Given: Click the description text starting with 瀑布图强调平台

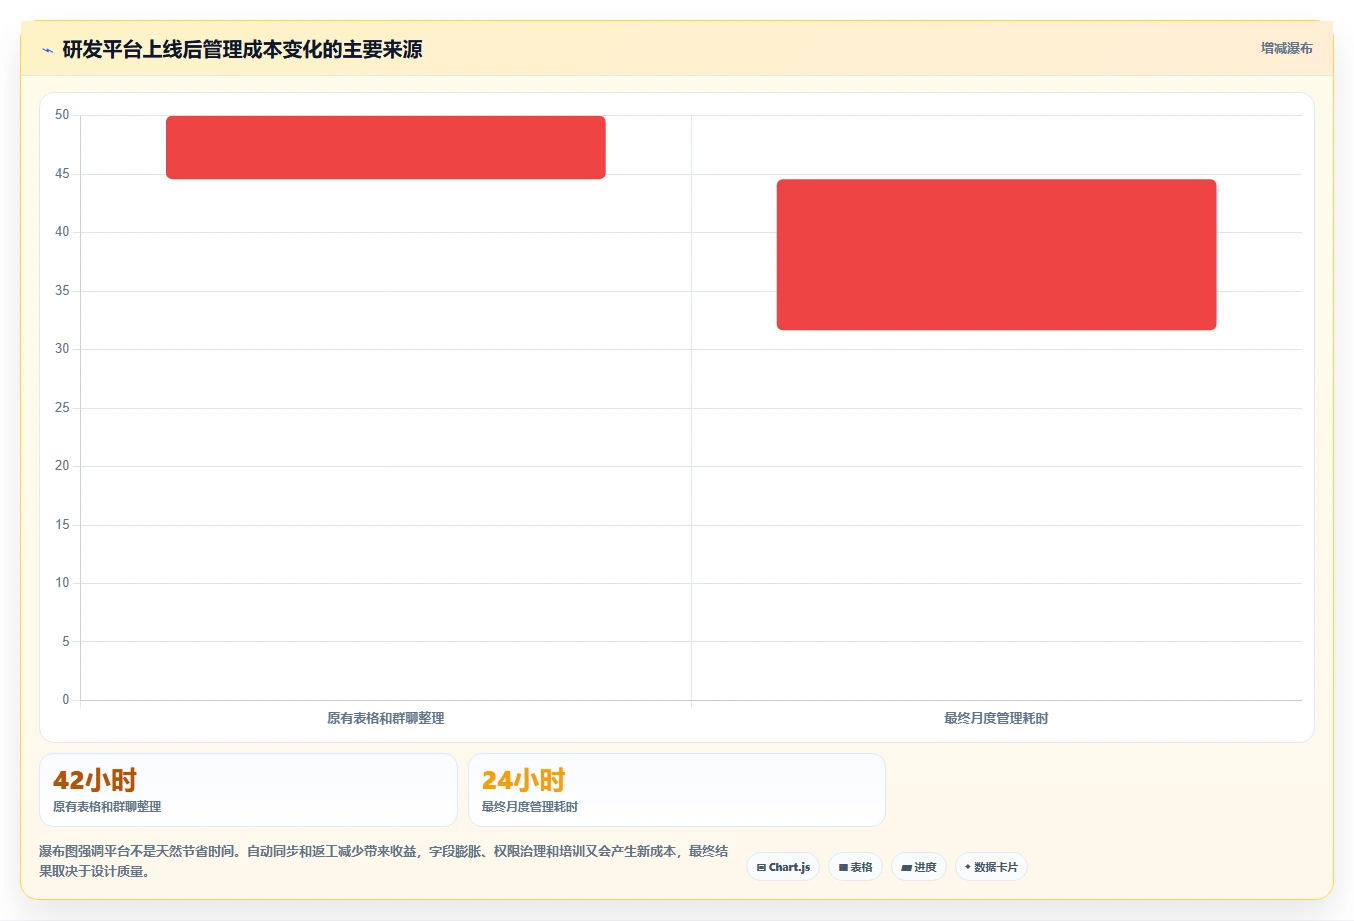Looking at the screenshot, I should (x=384, y=861).
